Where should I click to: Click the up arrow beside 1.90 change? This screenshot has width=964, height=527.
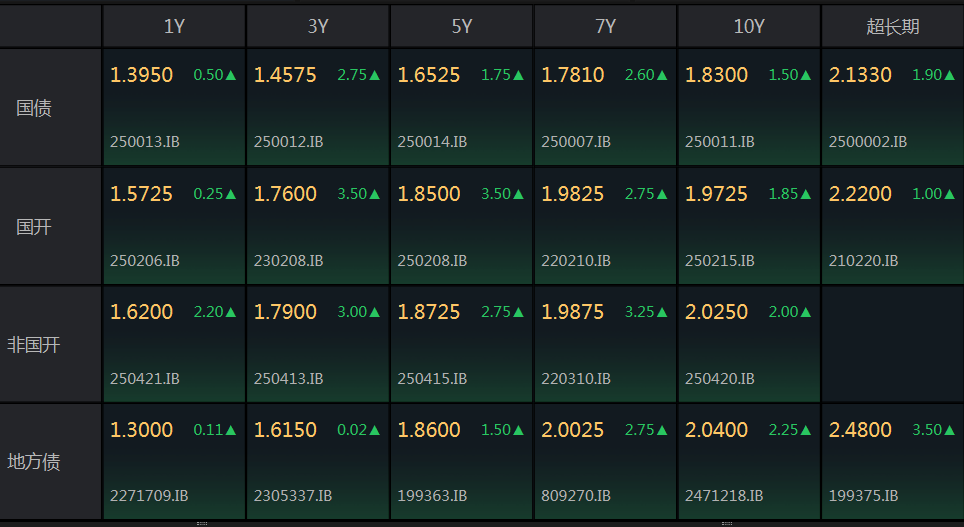949,75
